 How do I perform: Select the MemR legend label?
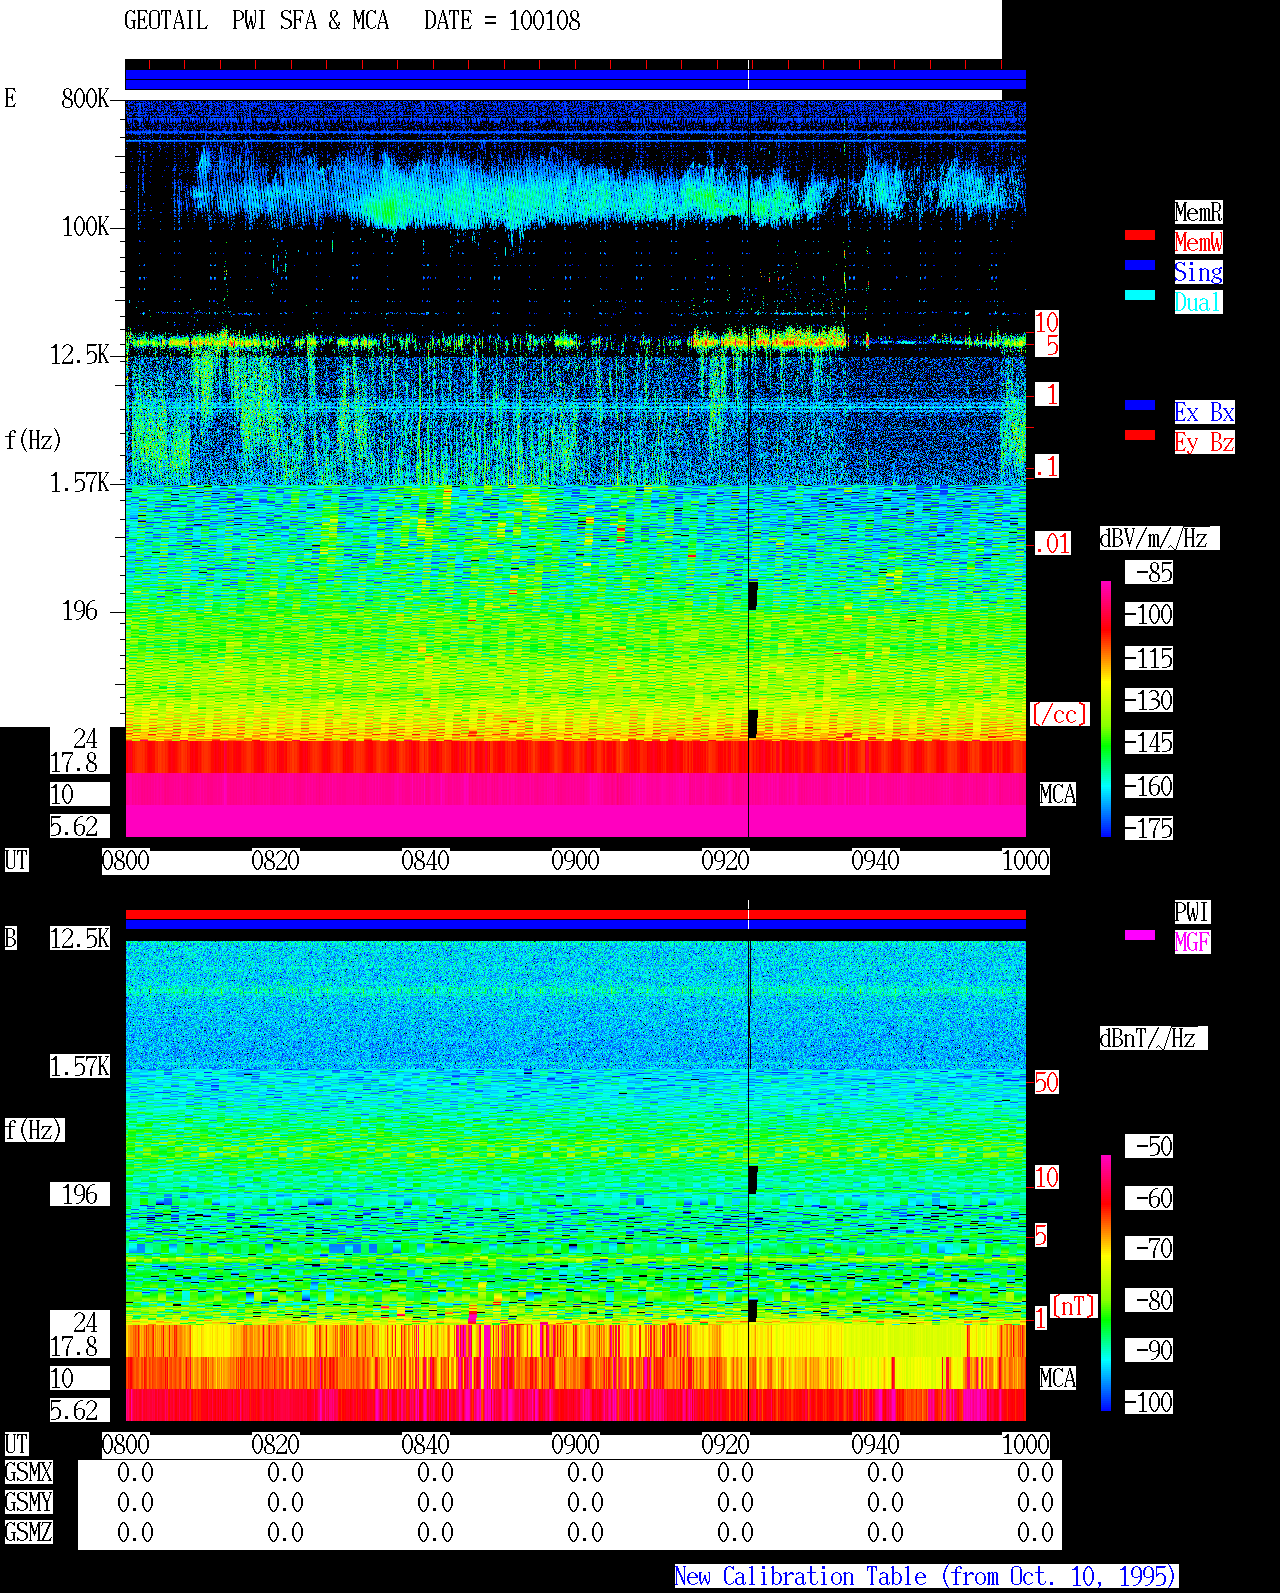[x=1198, y=212]
